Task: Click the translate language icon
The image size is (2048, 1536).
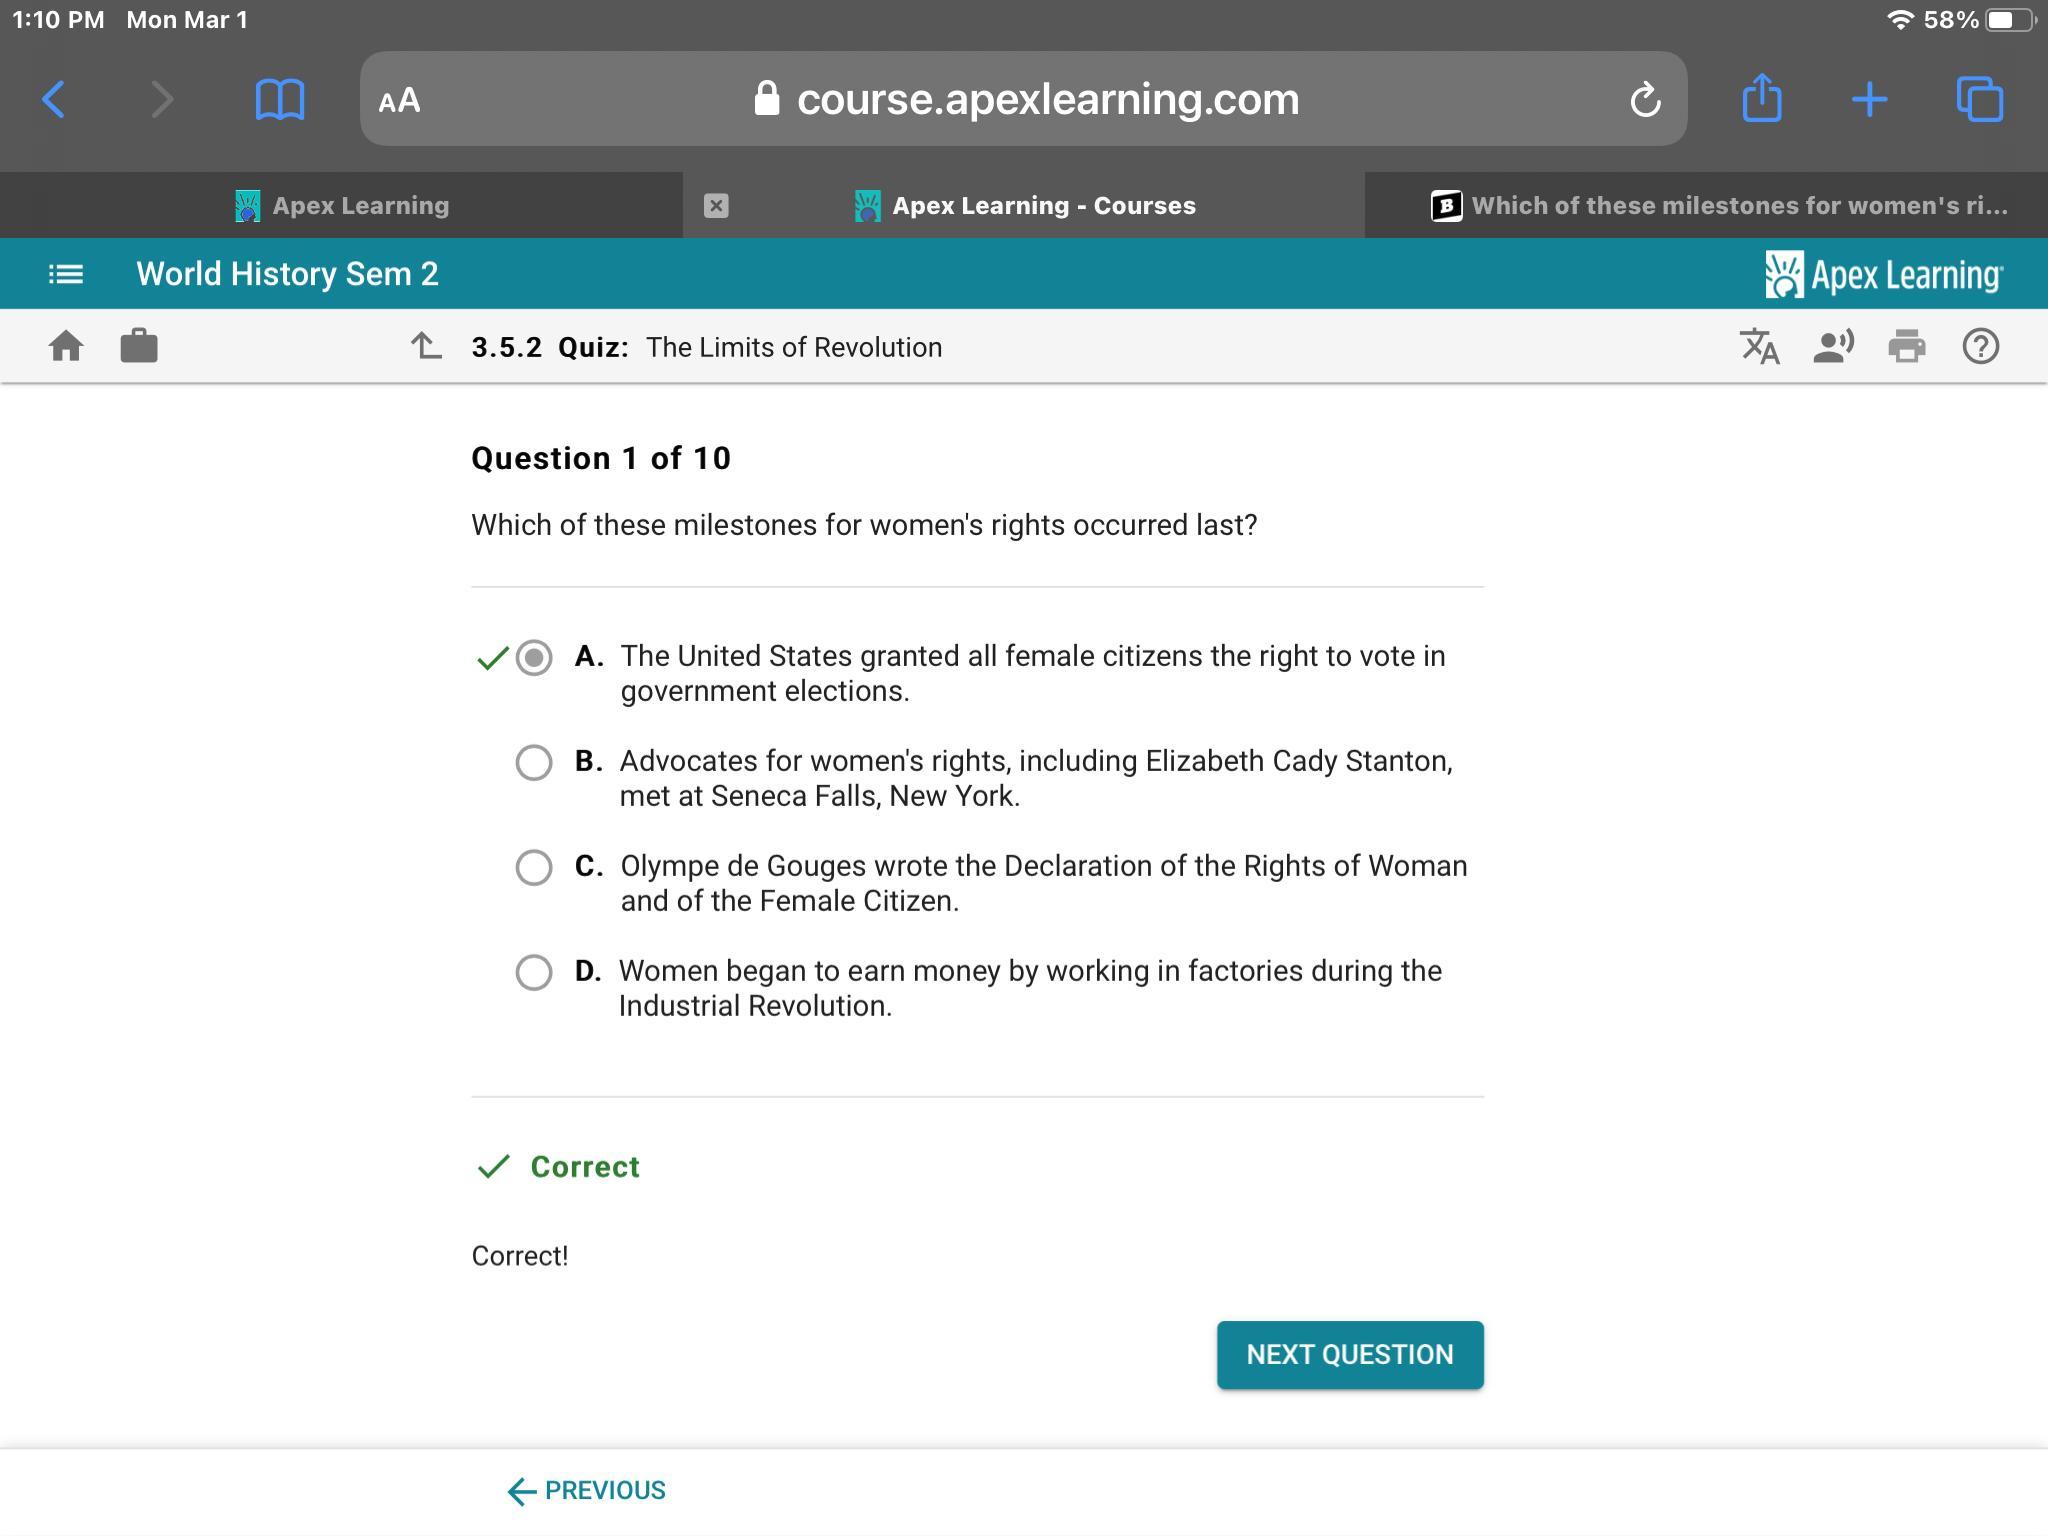Action: [x=1759, y=347]
